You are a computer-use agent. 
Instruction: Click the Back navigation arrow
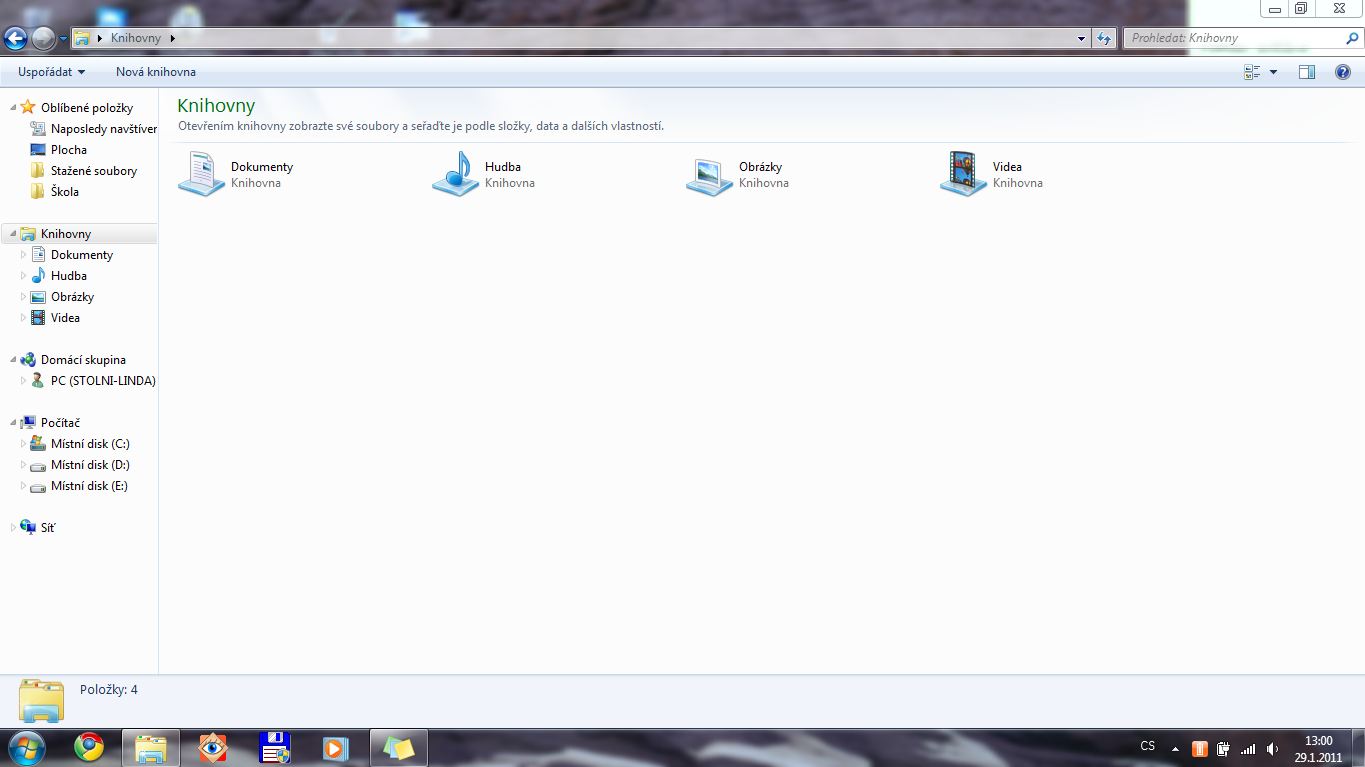coord(16,39)
